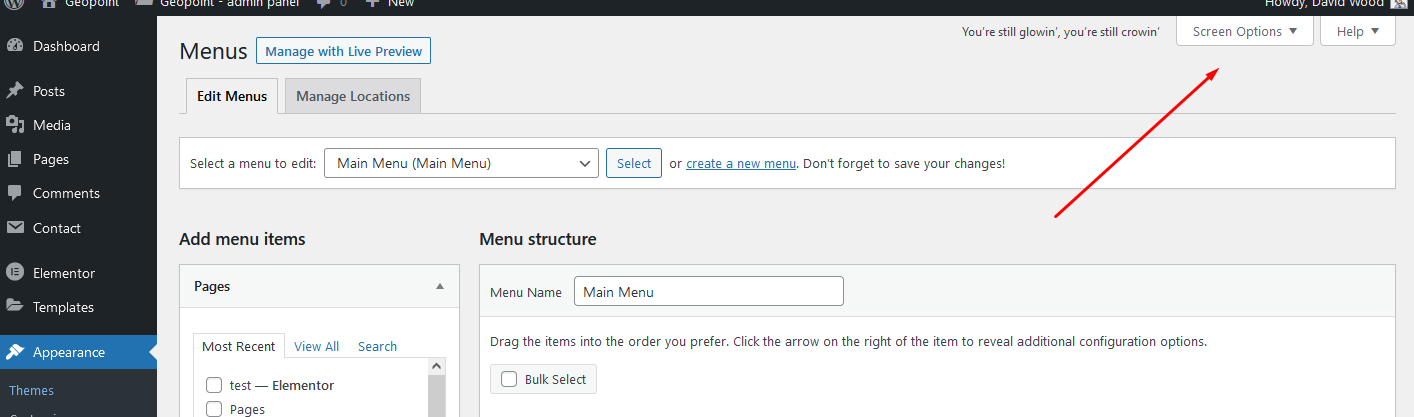The width and height of the screenshot is (1414, 417).
Task: Open Media via its sidebar icon
Action: pos(15,125)
